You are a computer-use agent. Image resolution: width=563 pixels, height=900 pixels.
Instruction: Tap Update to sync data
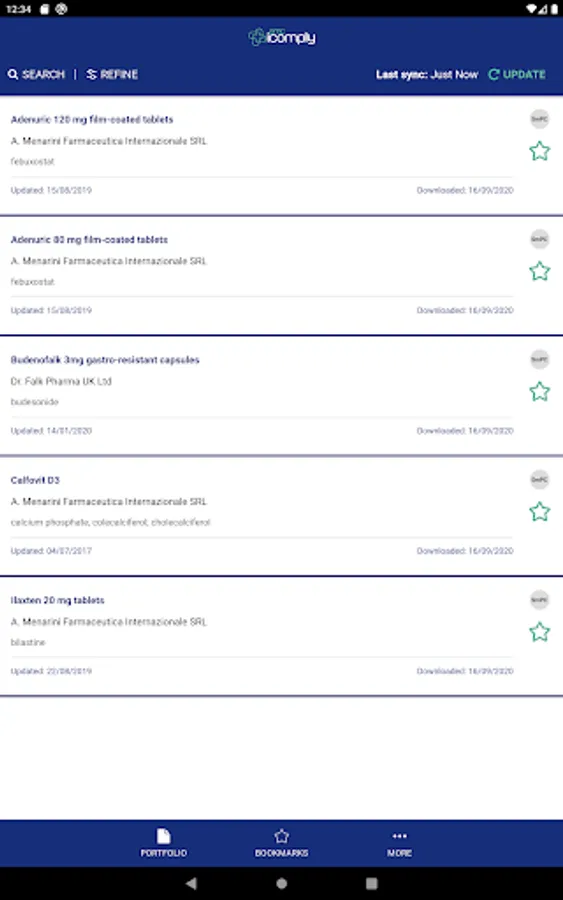(x=517, y=75)
